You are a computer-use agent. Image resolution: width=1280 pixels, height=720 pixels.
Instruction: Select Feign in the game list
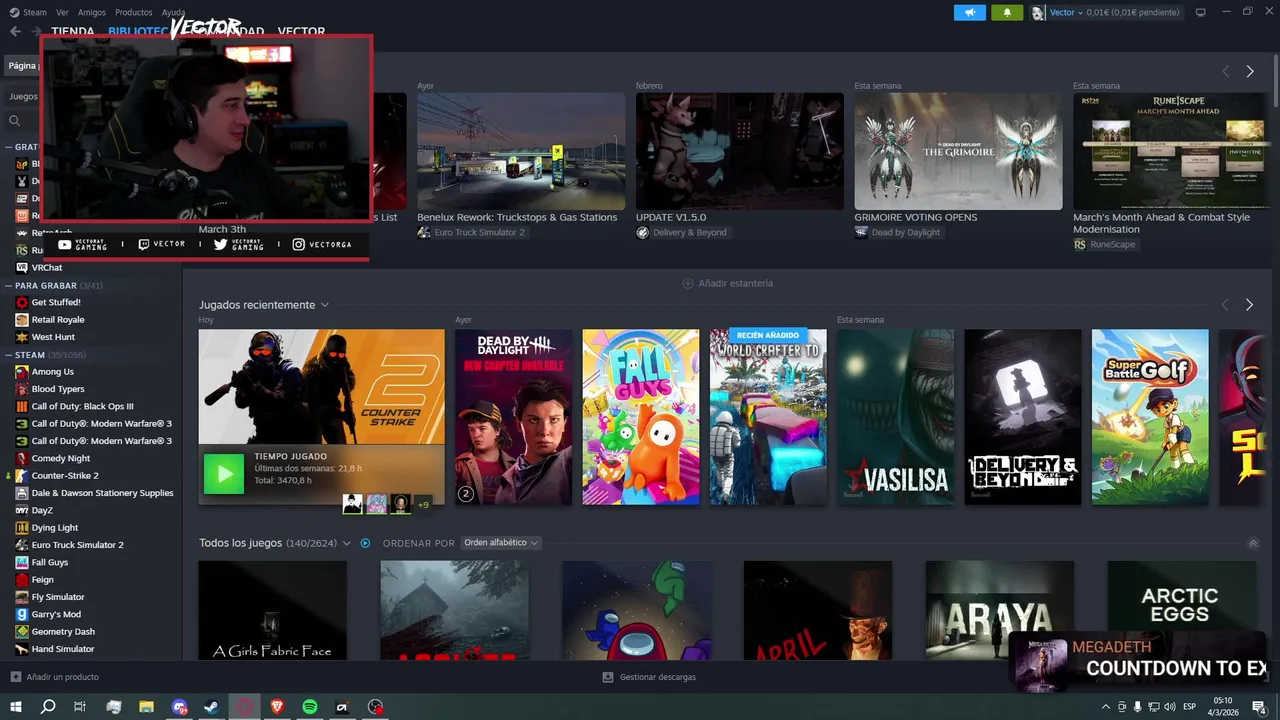pyautogui.click(x=43, y=580)
